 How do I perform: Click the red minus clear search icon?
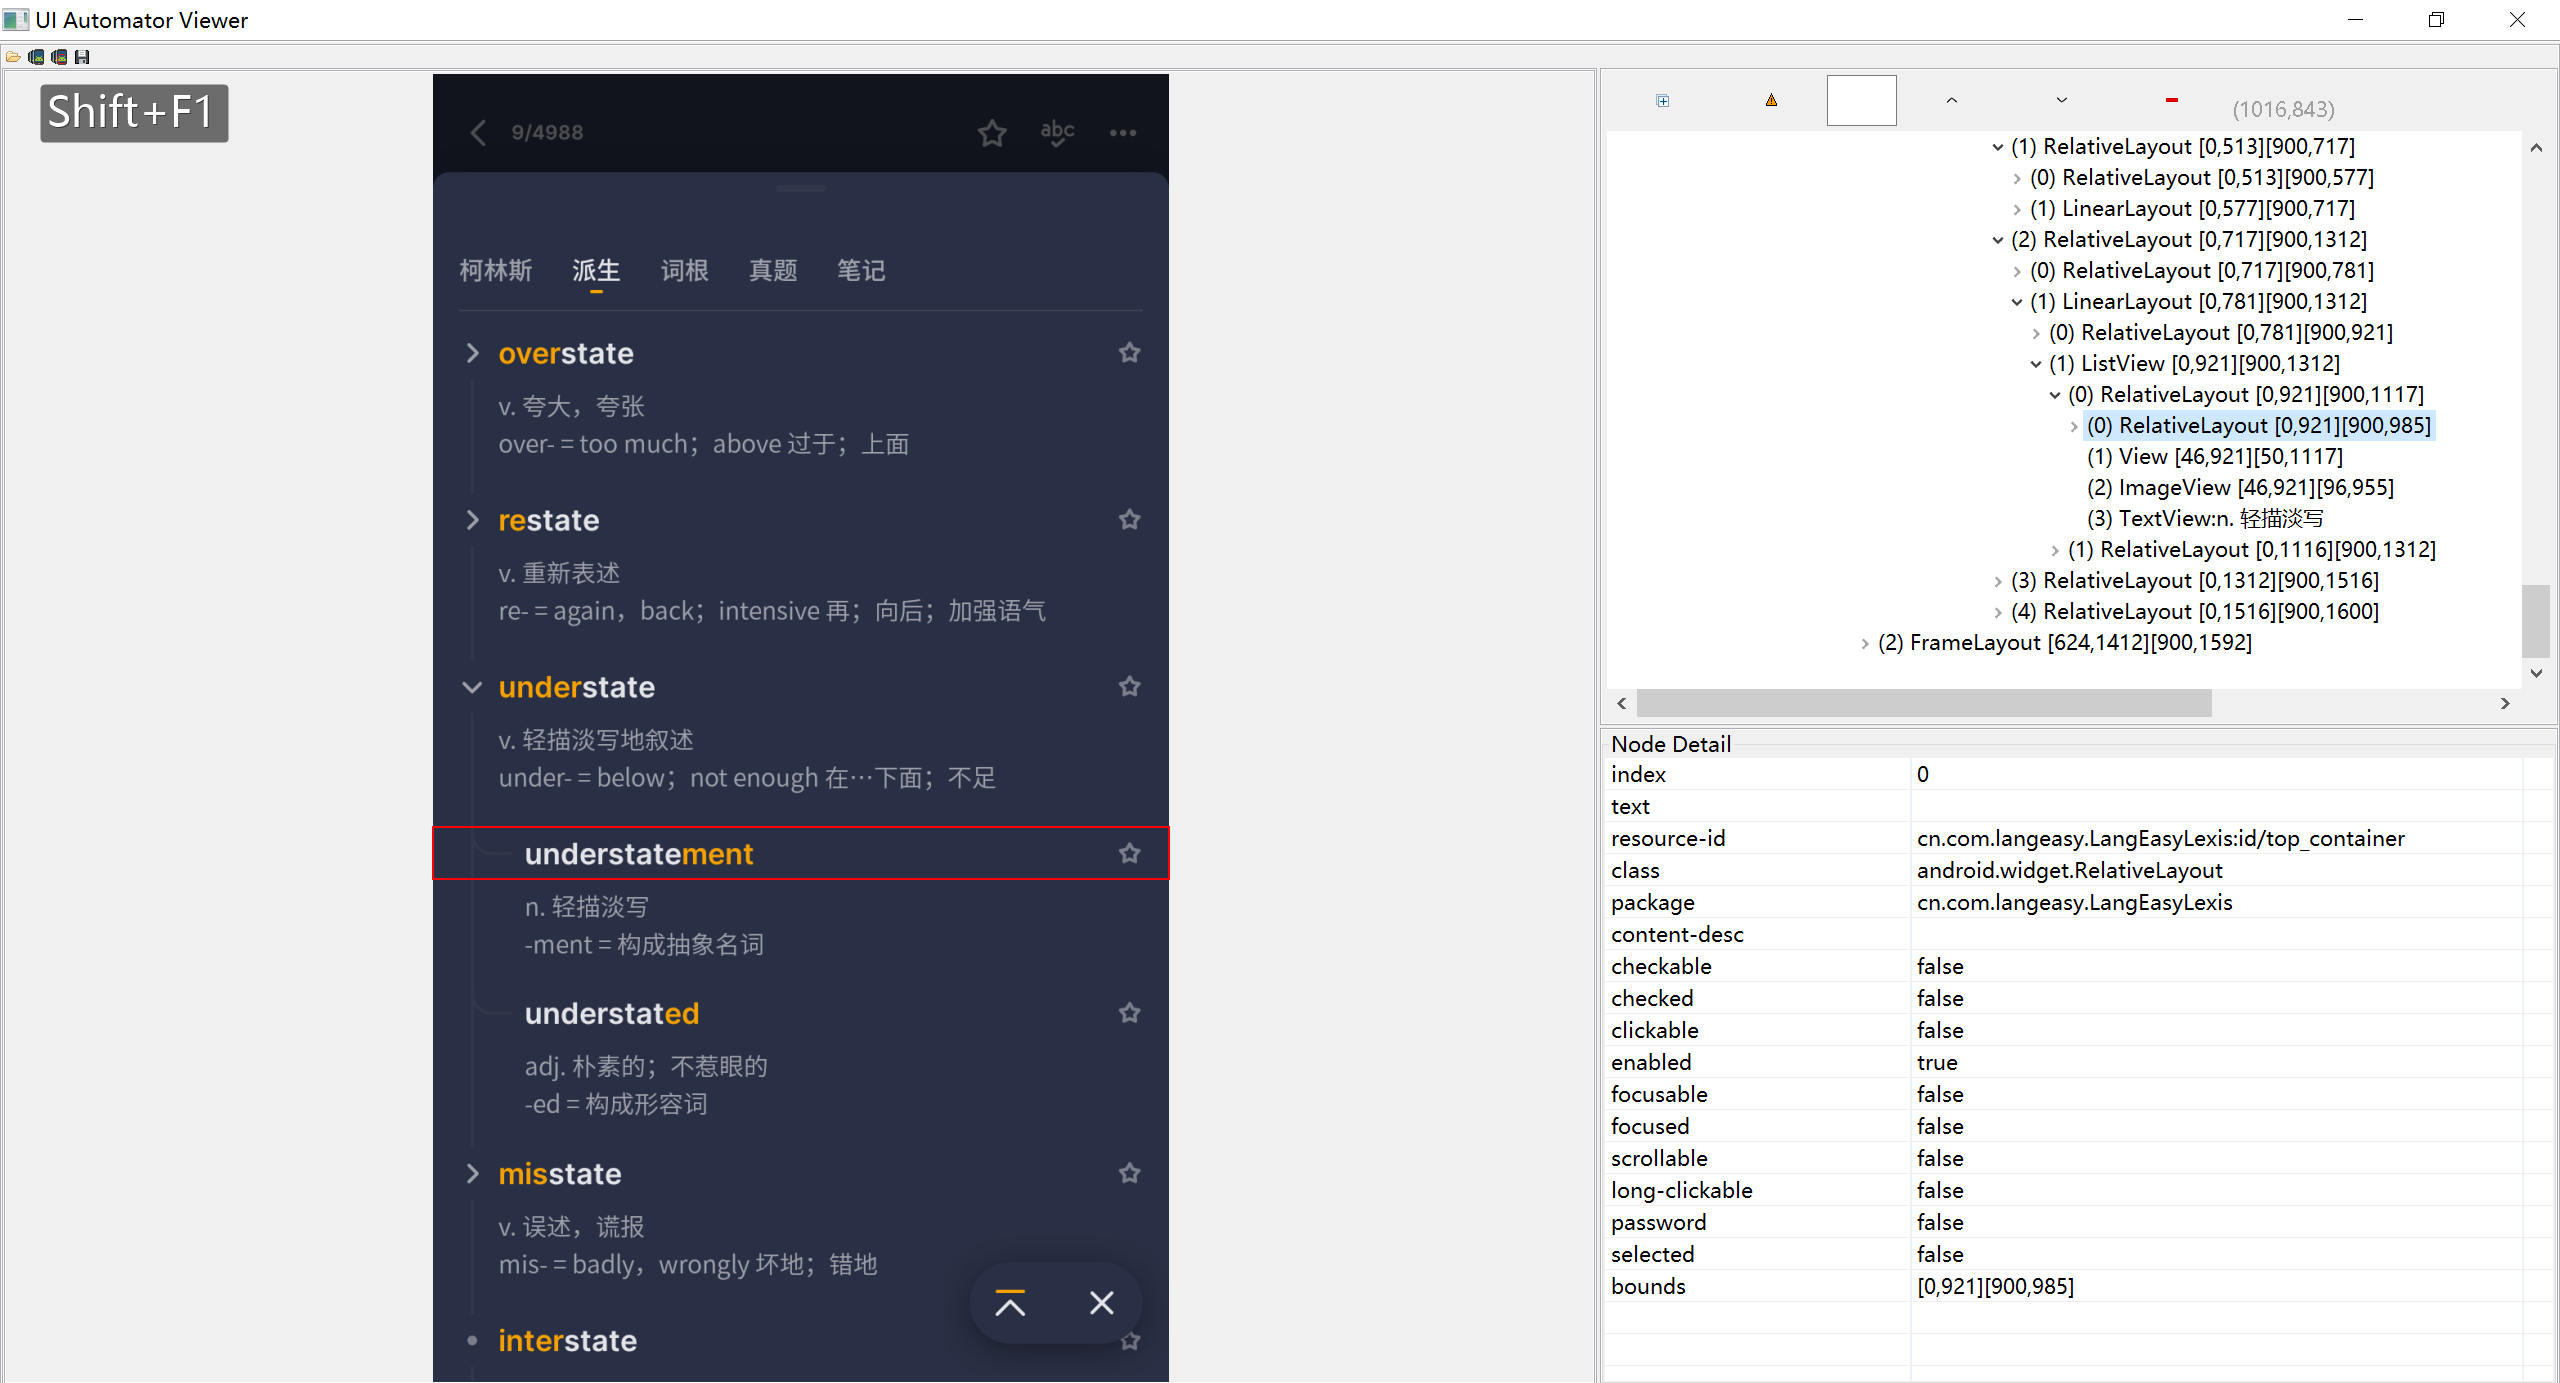tap(2171, 100)
